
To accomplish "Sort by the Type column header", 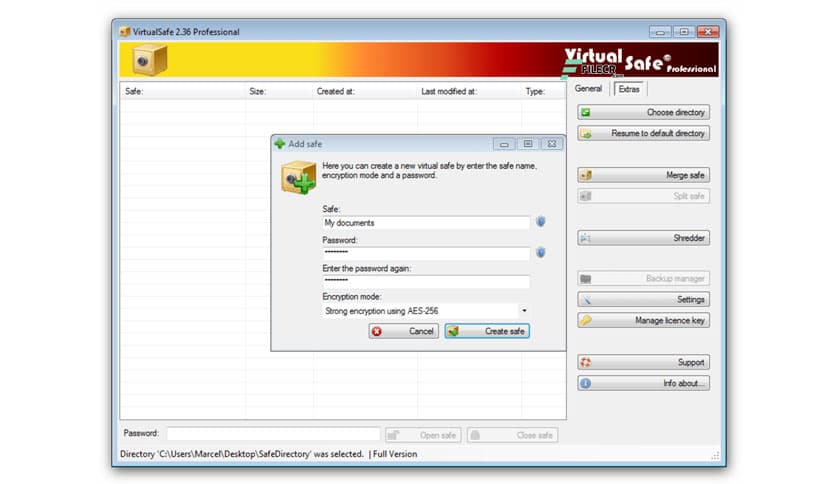I will (543, 92).
